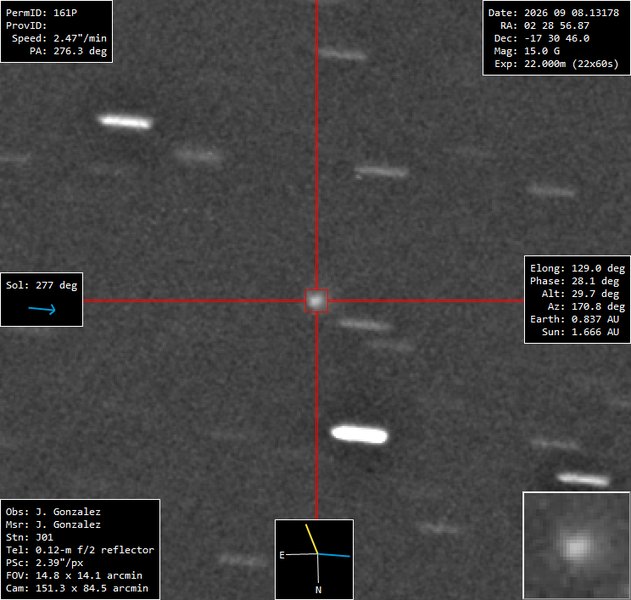Screen dimensions: 631x600
Task: Click the Exp: 22.000m (22x60s) line
Action: [x=556, y=64]
